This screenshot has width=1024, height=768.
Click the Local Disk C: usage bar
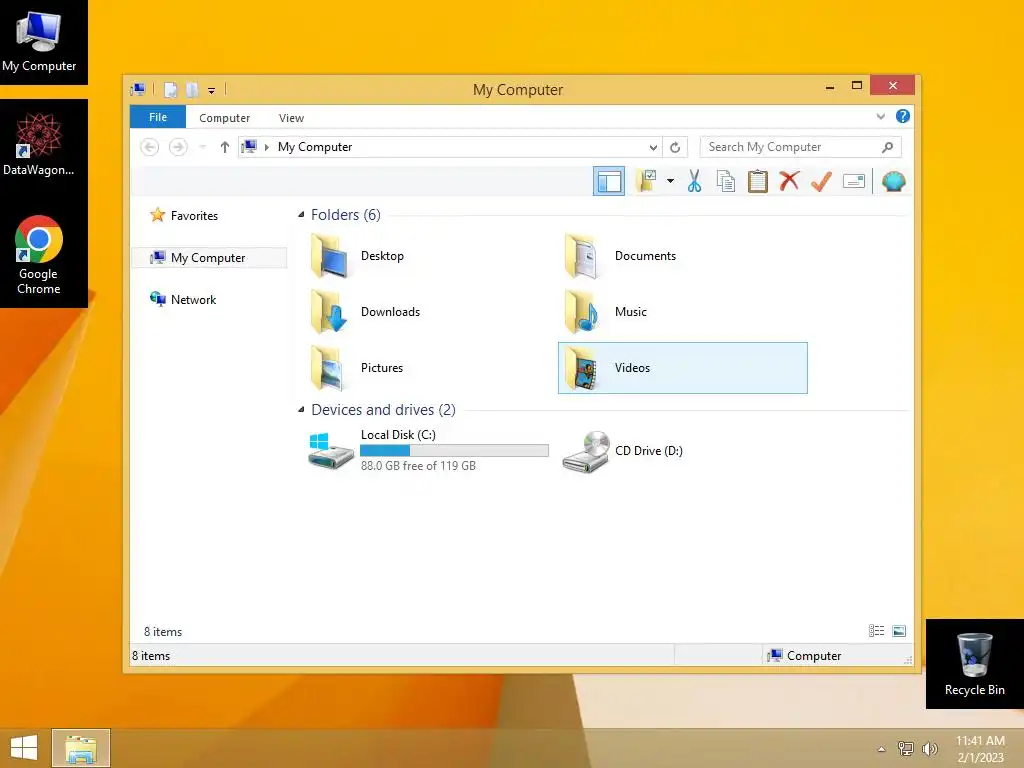(x=455, y=451)
